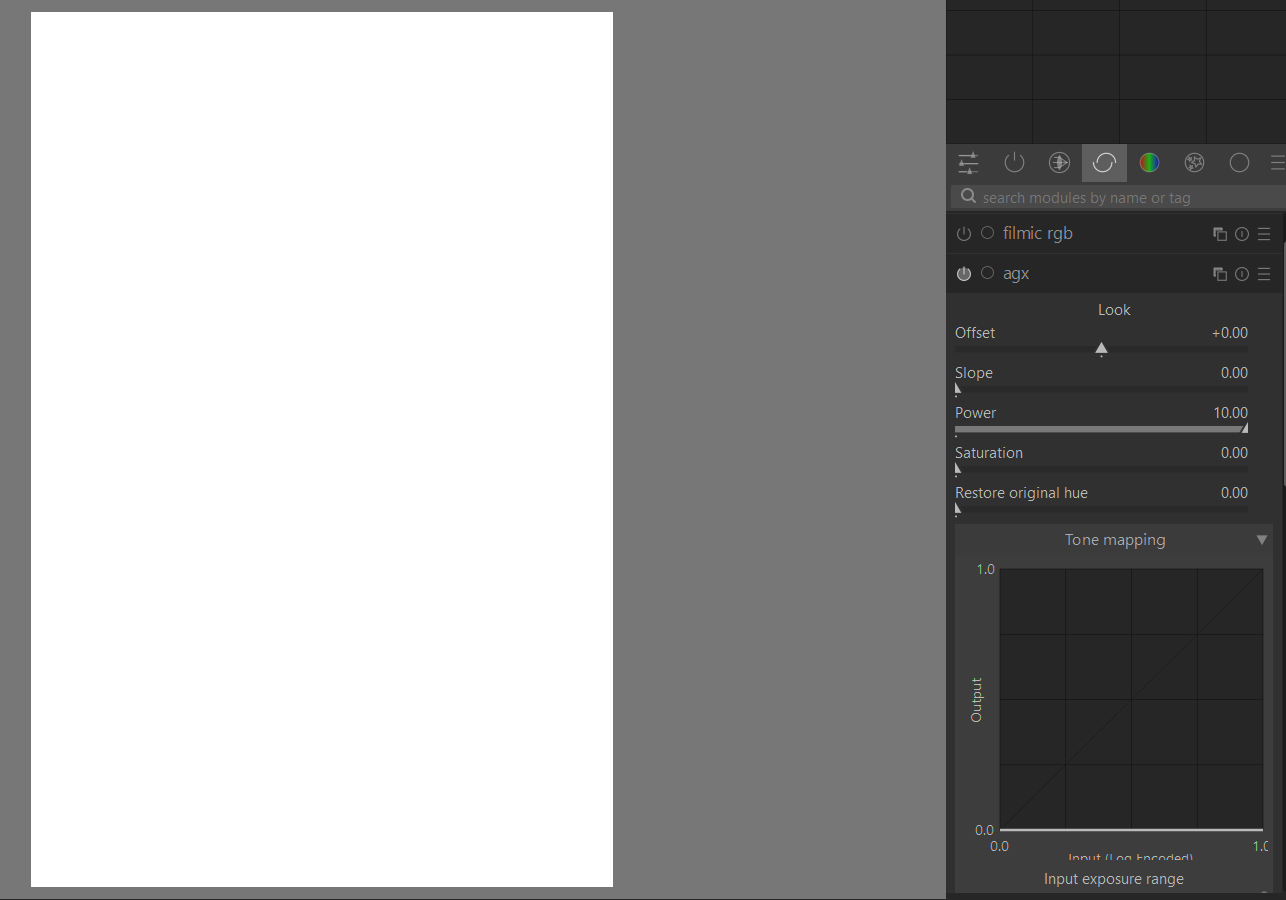Open the color modules group tab
Image resolution: width=1286 pixels, height=900 pixels.
tap(1149, 163)
